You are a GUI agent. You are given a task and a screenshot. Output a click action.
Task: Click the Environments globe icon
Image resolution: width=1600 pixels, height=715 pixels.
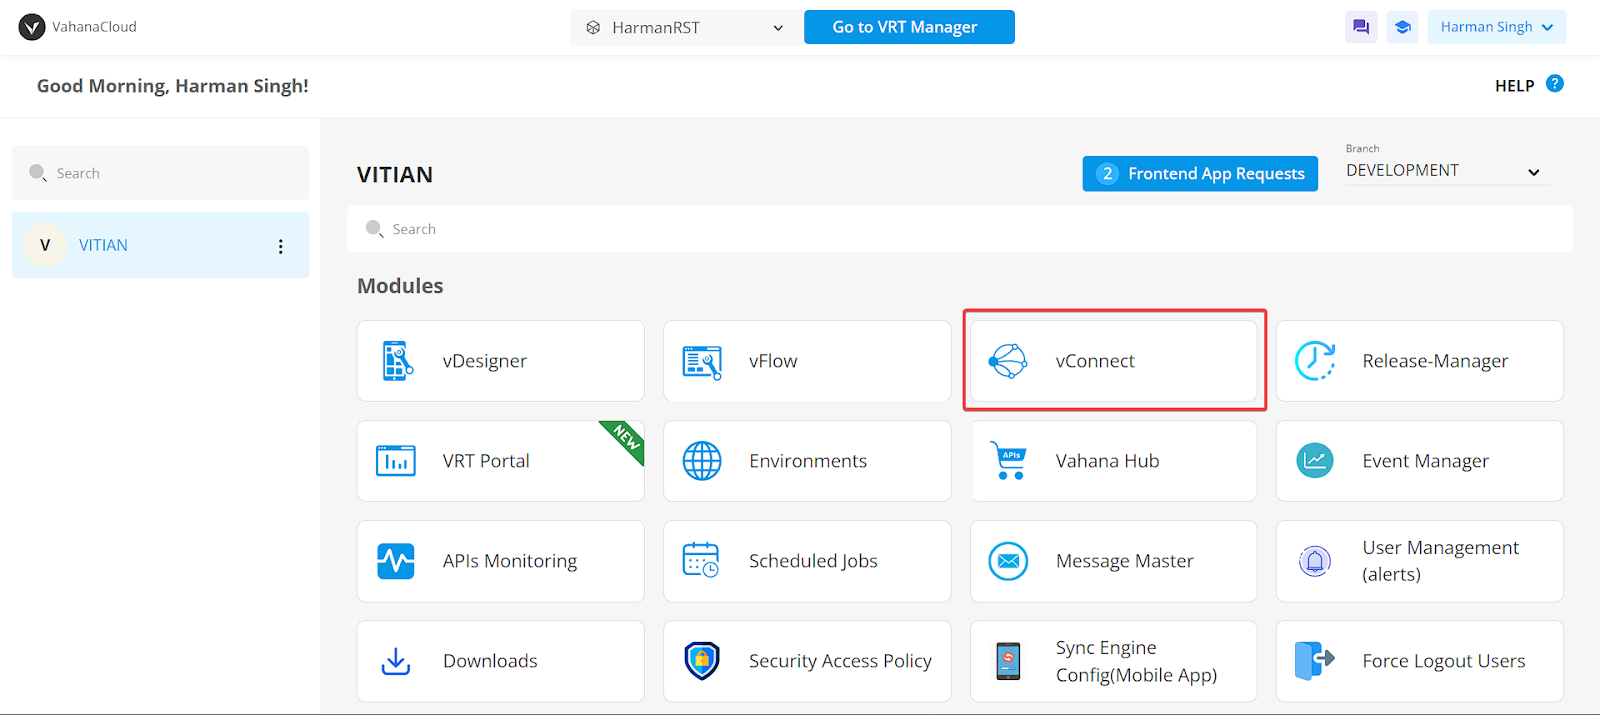[702, 461]
